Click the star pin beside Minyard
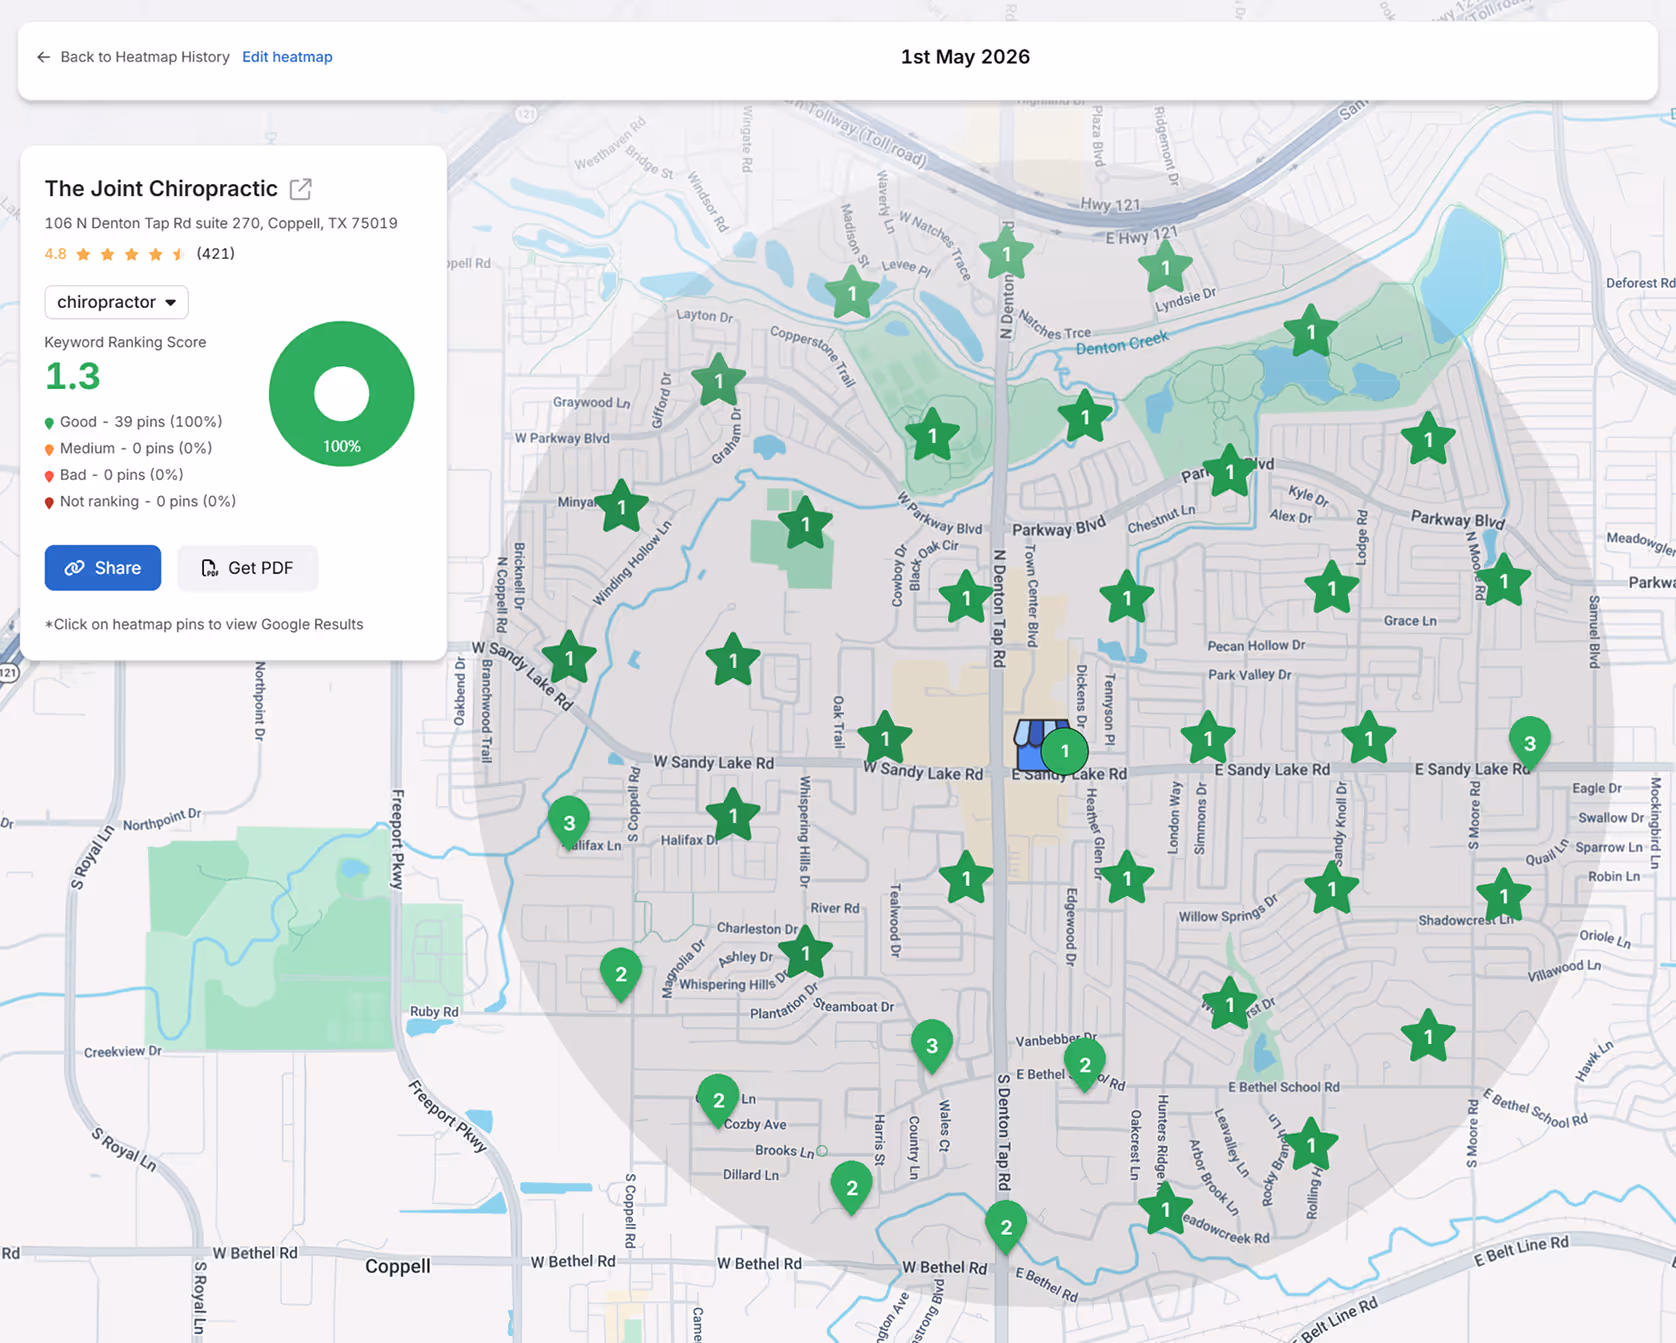Screen dimensions: 1676x1343 (622, 507)
